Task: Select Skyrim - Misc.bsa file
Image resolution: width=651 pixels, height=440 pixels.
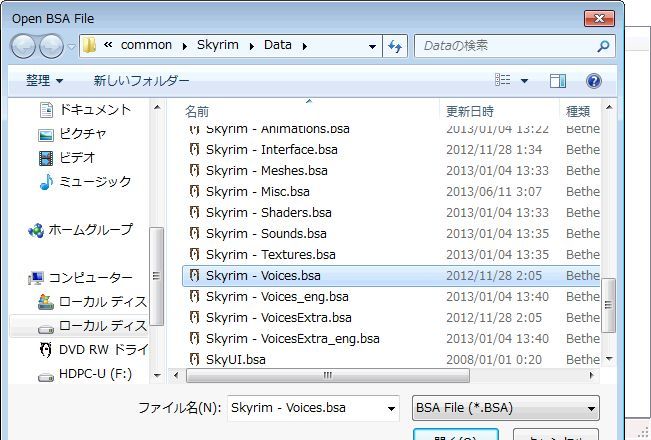Action: click(x=390, y=192)
